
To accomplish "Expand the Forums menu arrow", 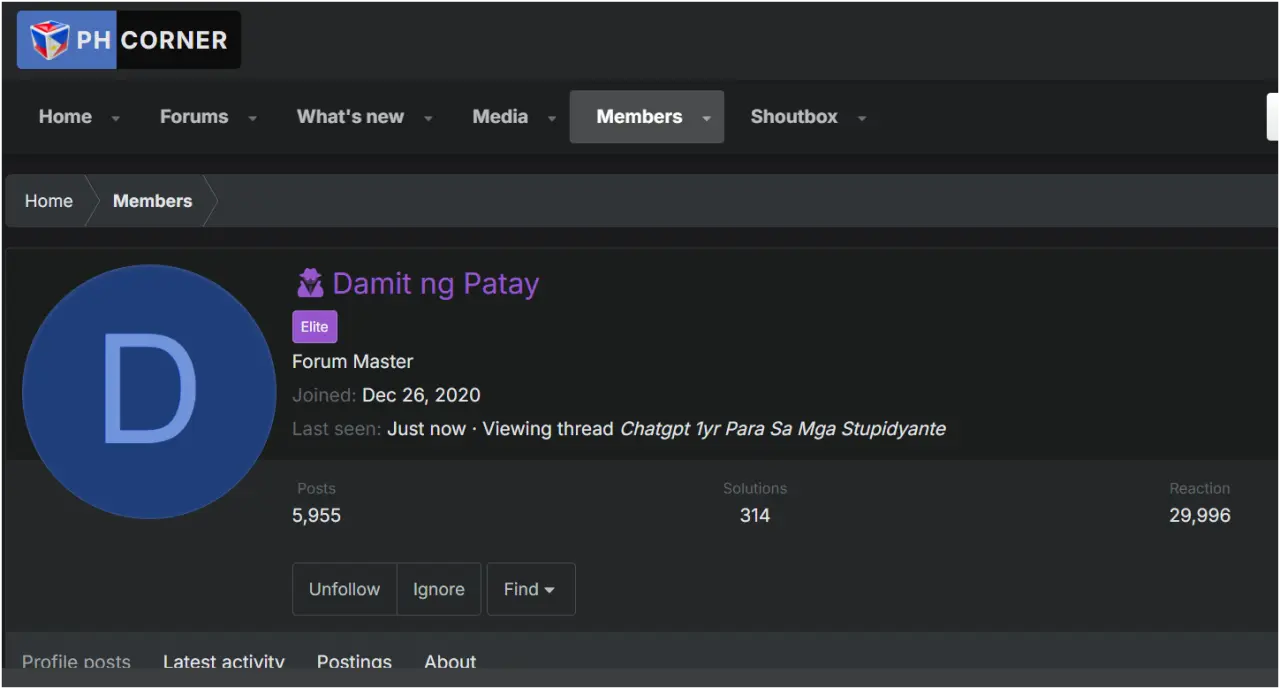I will click(x=252, y=118).
